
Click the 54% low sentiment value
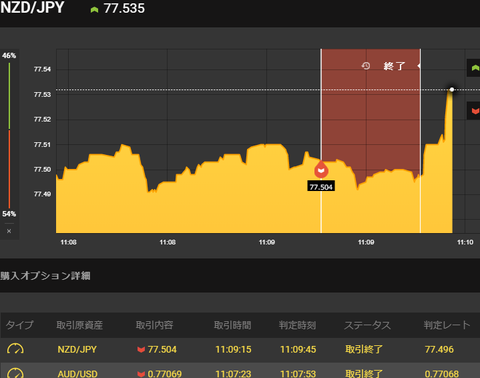click(x=9, y=214)
